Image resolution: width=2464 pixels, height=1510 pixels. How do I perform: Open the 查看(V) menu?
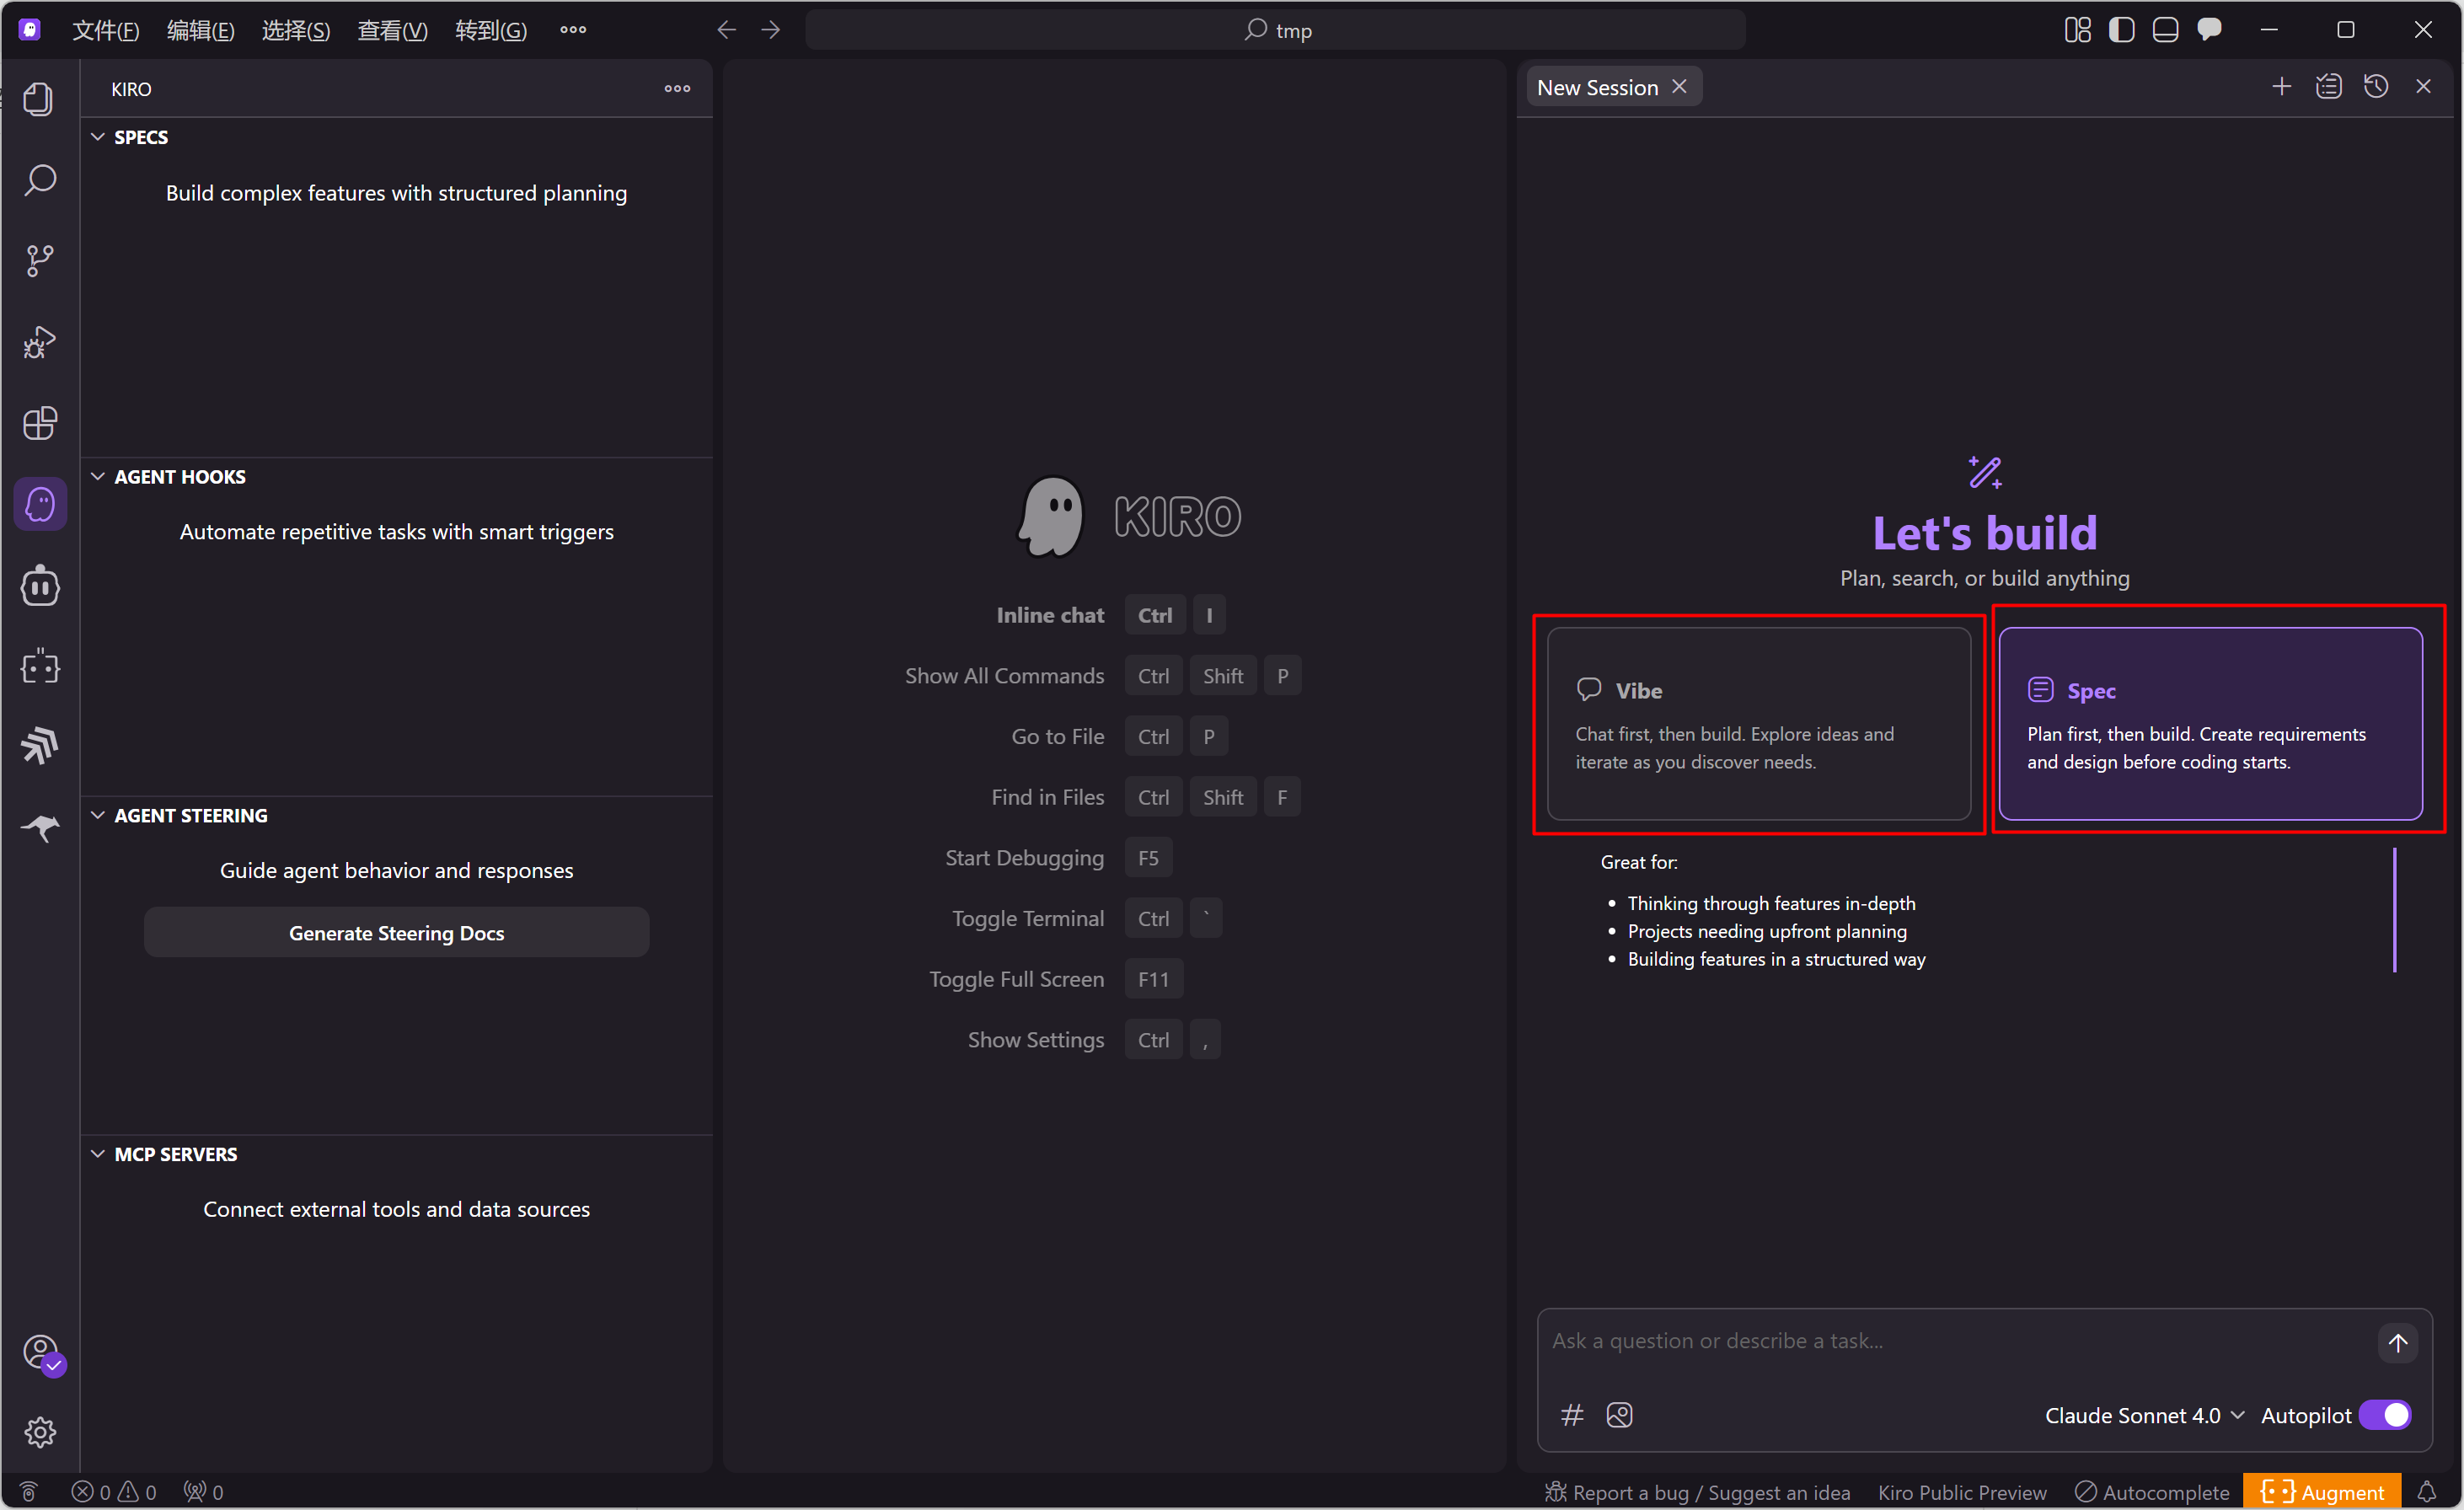pyautogui.click(x=392, y=30)
